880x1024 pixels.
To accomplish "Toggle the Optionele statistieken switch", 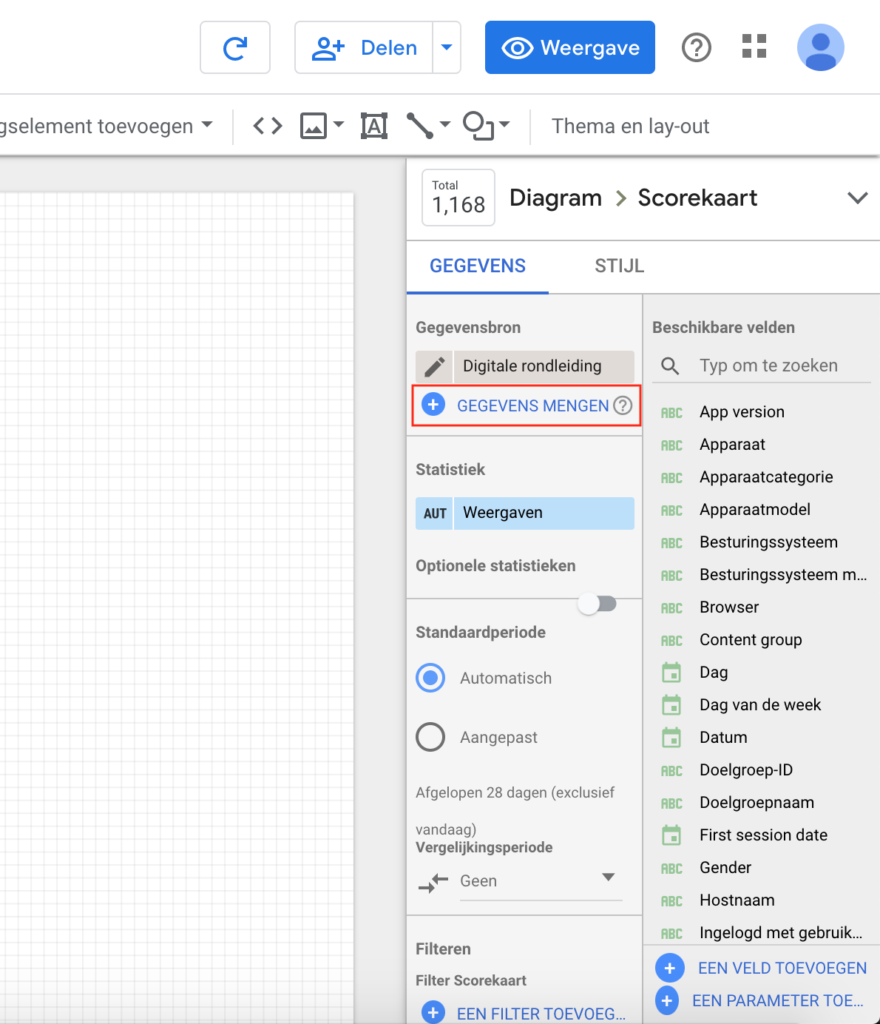I will pos(598,604).
